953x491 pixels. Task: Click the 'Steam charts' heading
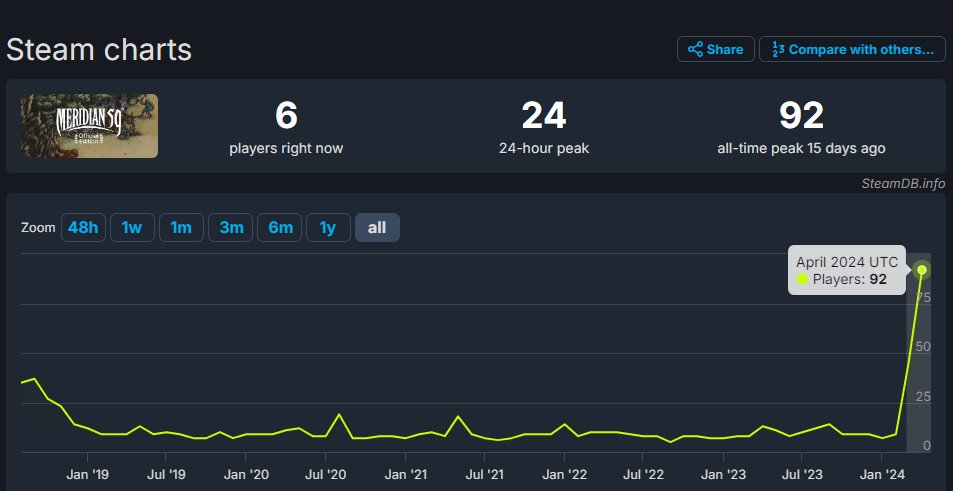click(99, 49)
